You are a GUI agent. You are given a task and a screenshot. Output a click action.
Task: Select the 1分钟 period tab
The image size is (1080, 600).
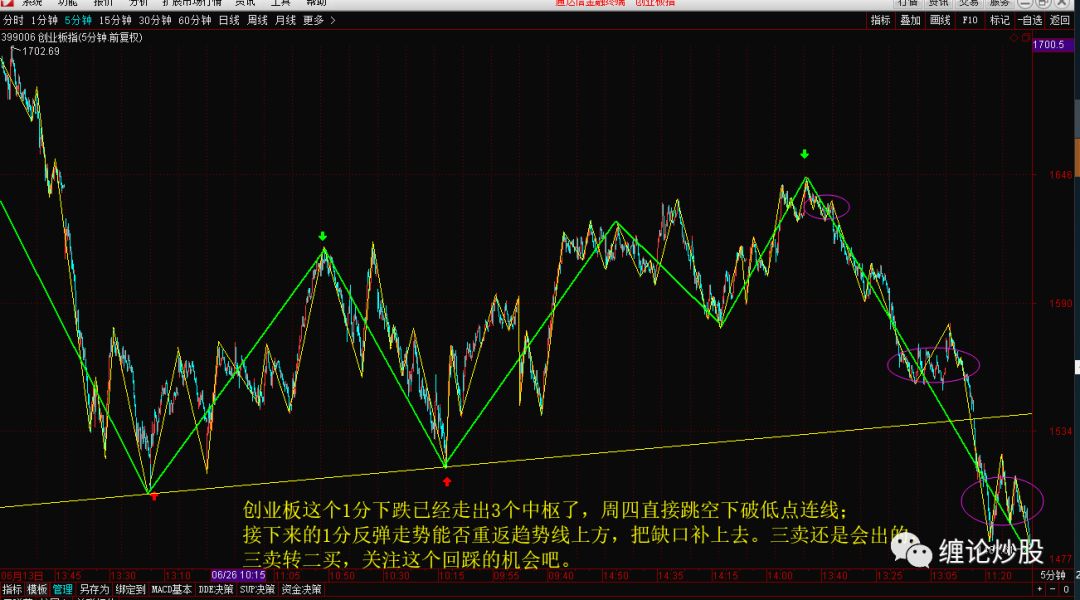click(44, 21)
